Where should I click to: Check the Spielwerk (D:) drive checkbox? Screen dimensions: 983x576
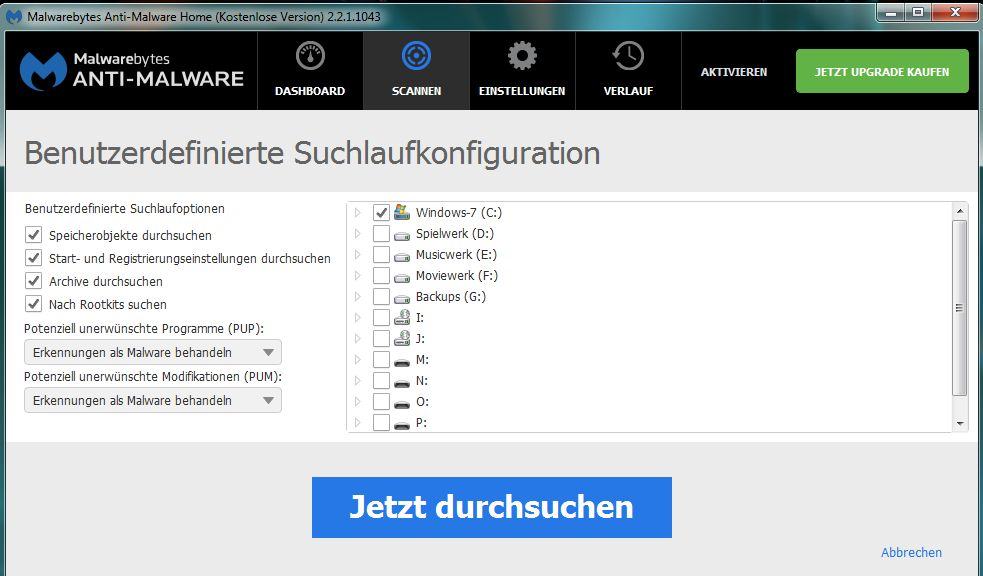click(x=381, y=234)
